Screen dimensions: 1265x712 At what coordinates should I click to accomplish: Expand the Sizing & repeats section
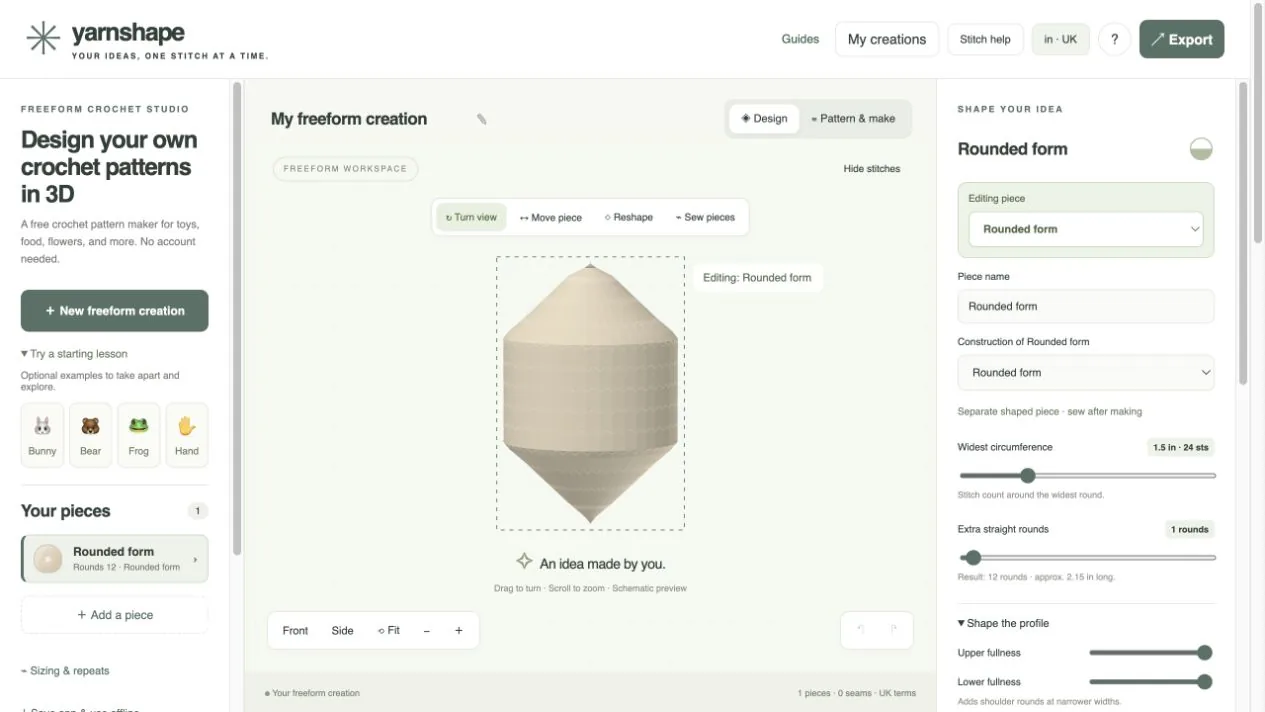point(65,671)
